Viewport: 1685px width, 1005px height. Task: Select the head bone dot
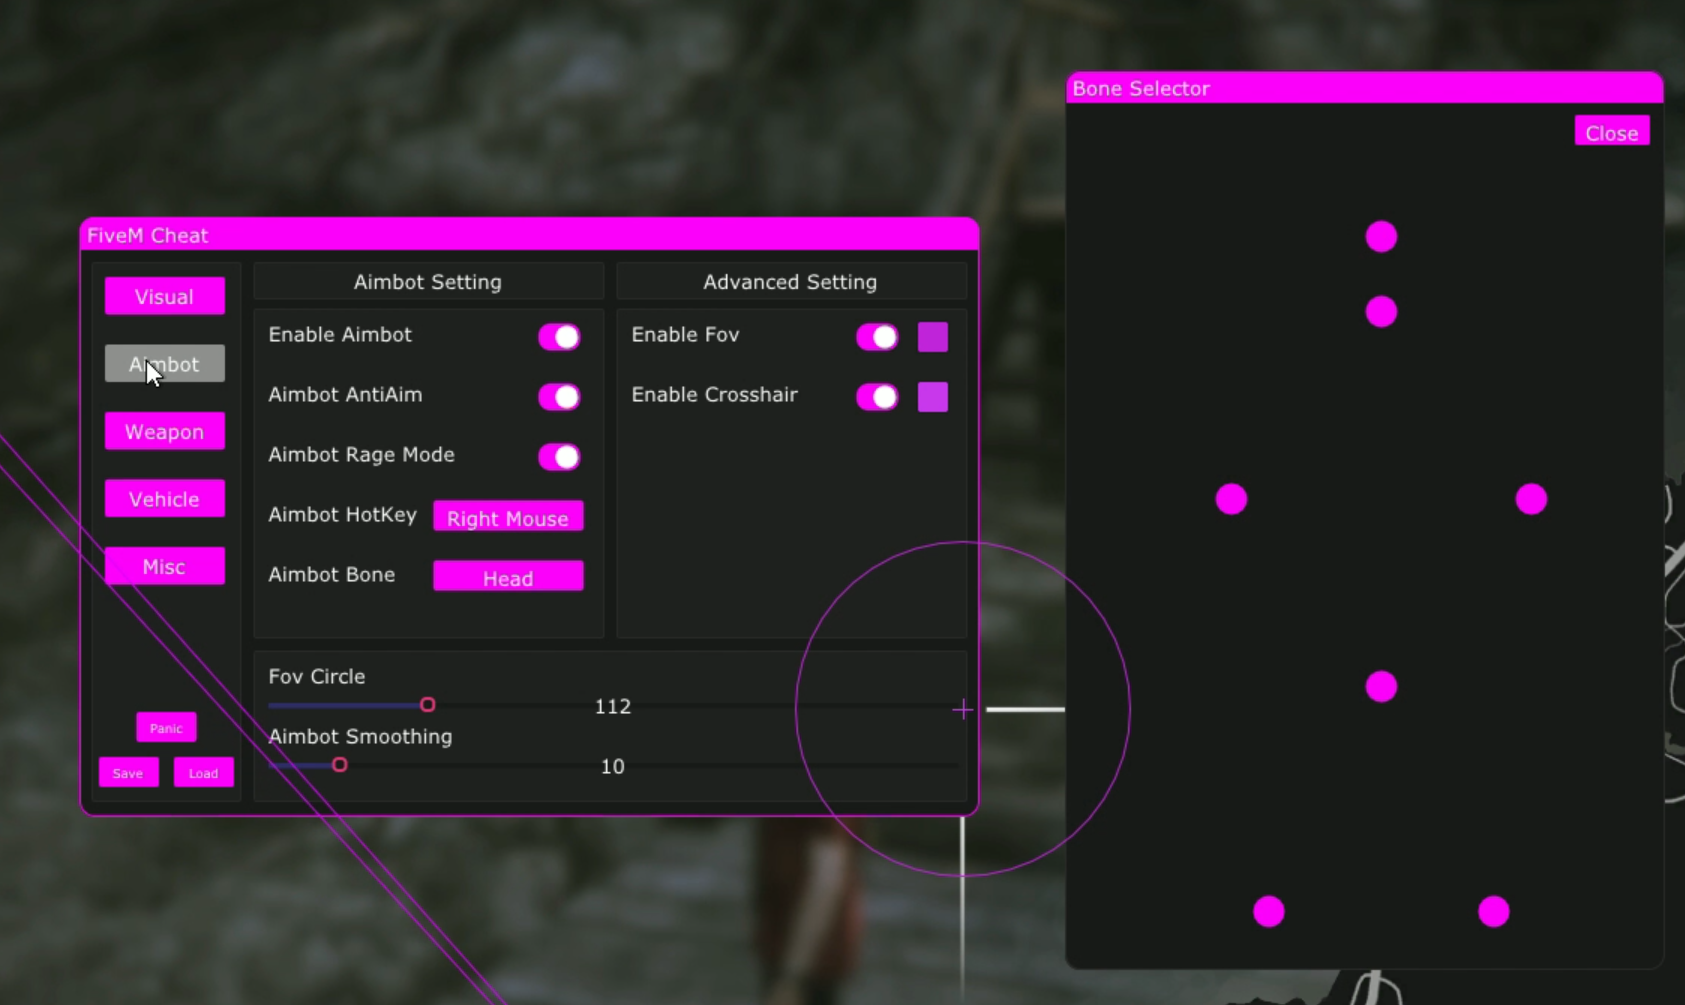click(1381, 237)
